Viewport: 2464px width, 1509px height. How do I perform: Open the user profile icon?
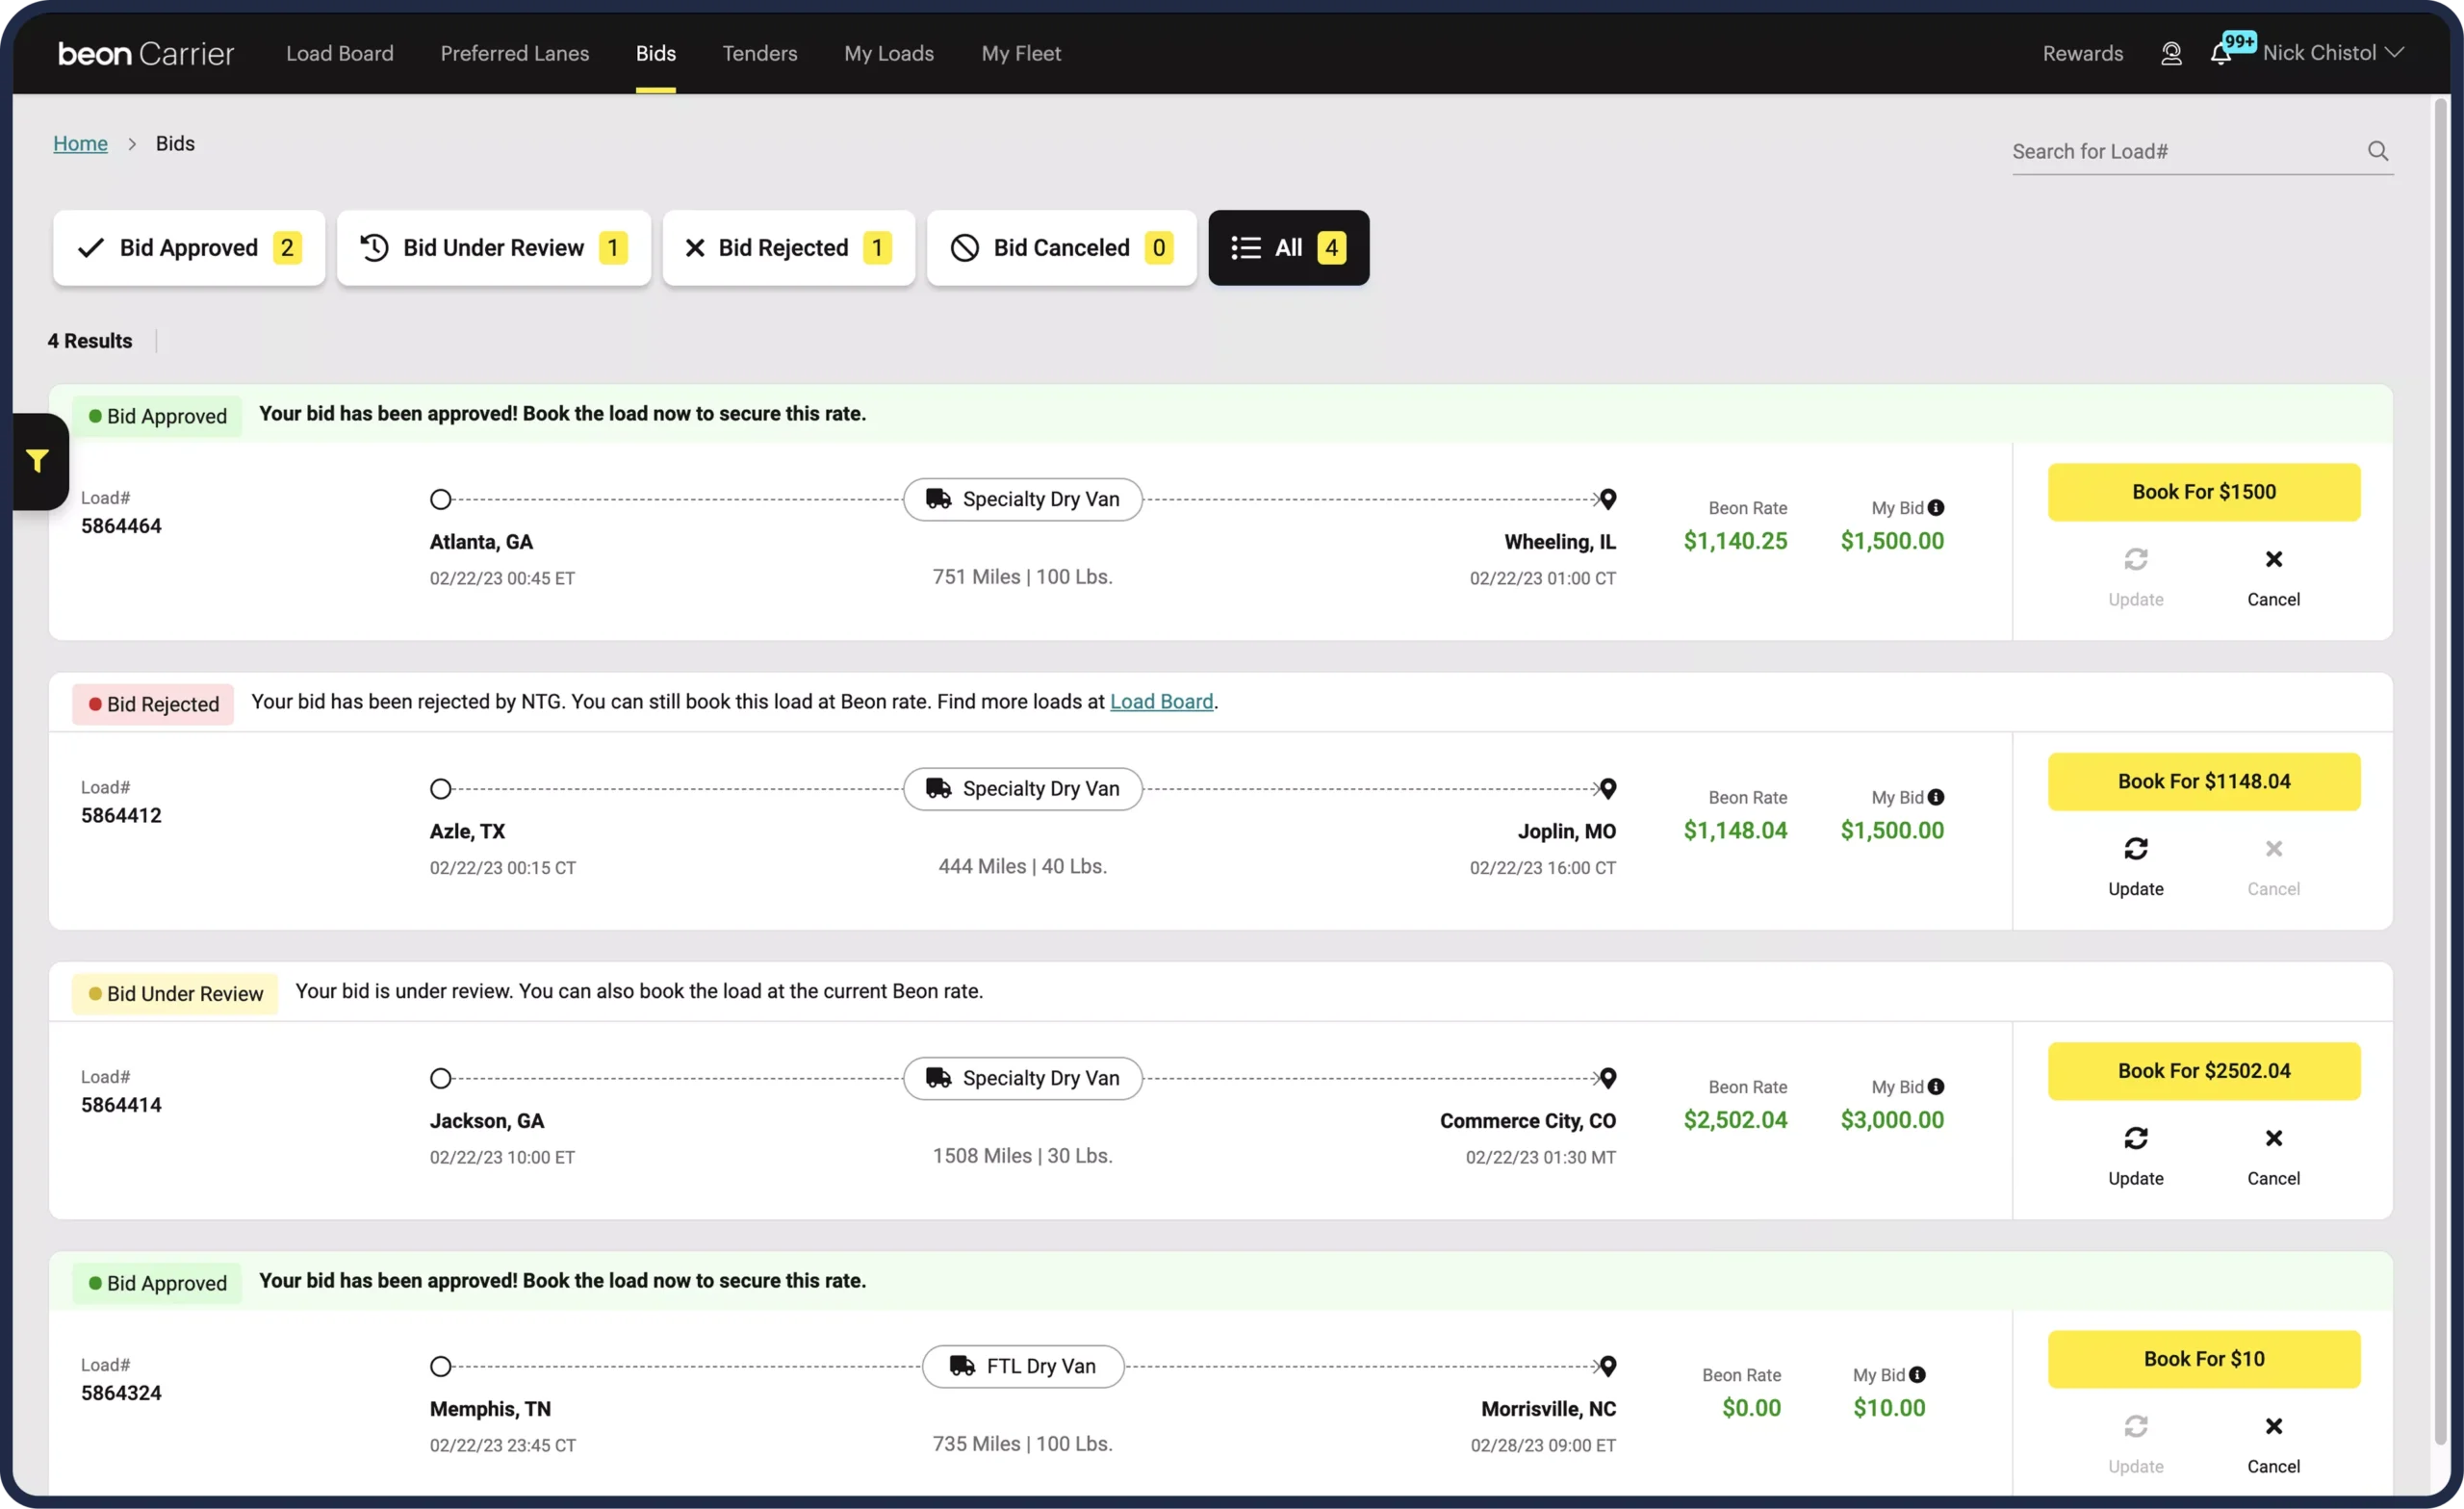2171,54
